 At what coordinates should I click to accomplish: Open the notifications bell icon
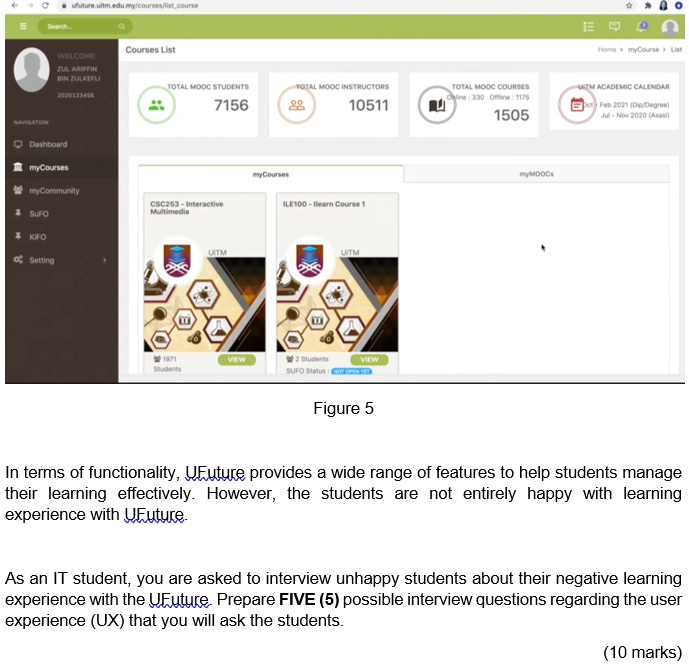coord(642,26)
